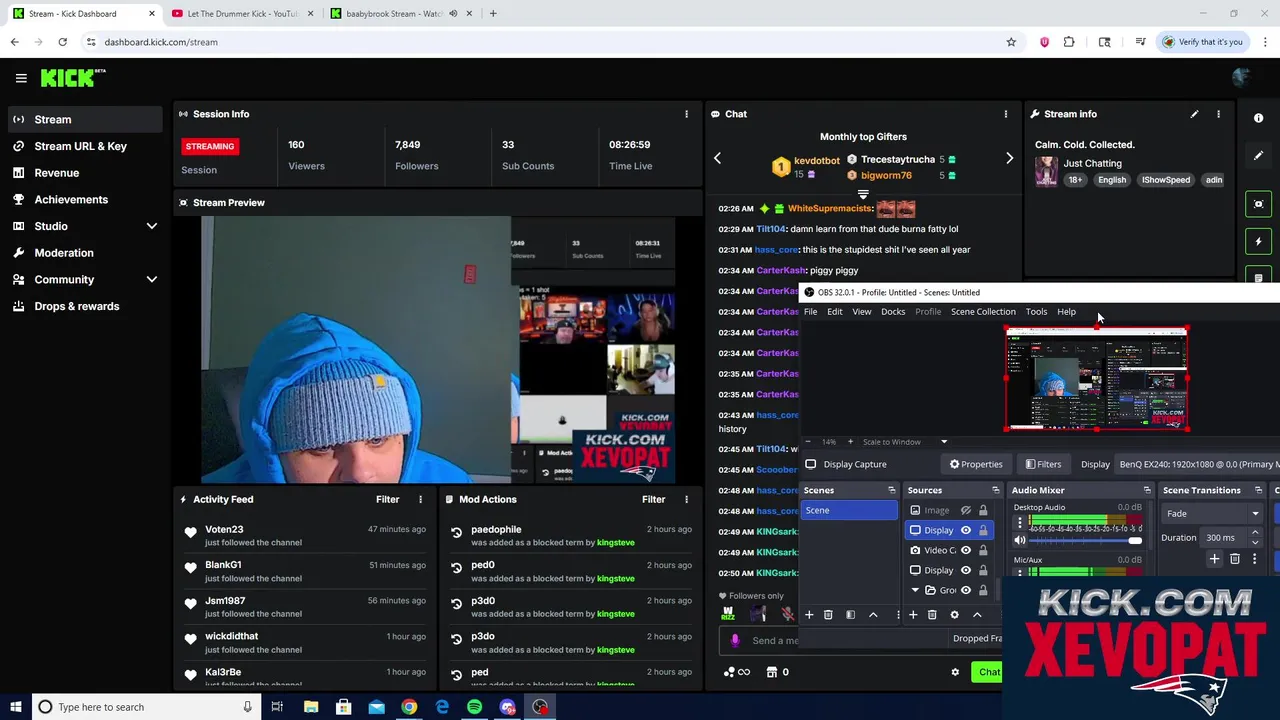Open Mod Actions options menu
This screenshot has height=720, width=1280.
(686, 499)
